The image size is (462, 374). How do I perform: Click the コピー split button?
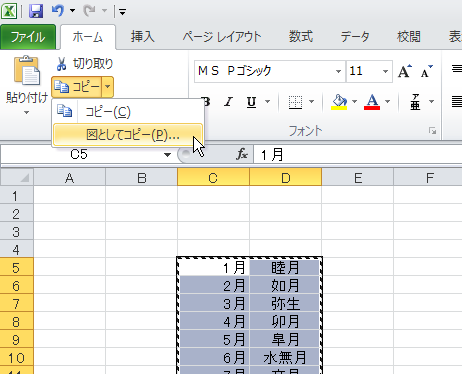click(77, 87)
